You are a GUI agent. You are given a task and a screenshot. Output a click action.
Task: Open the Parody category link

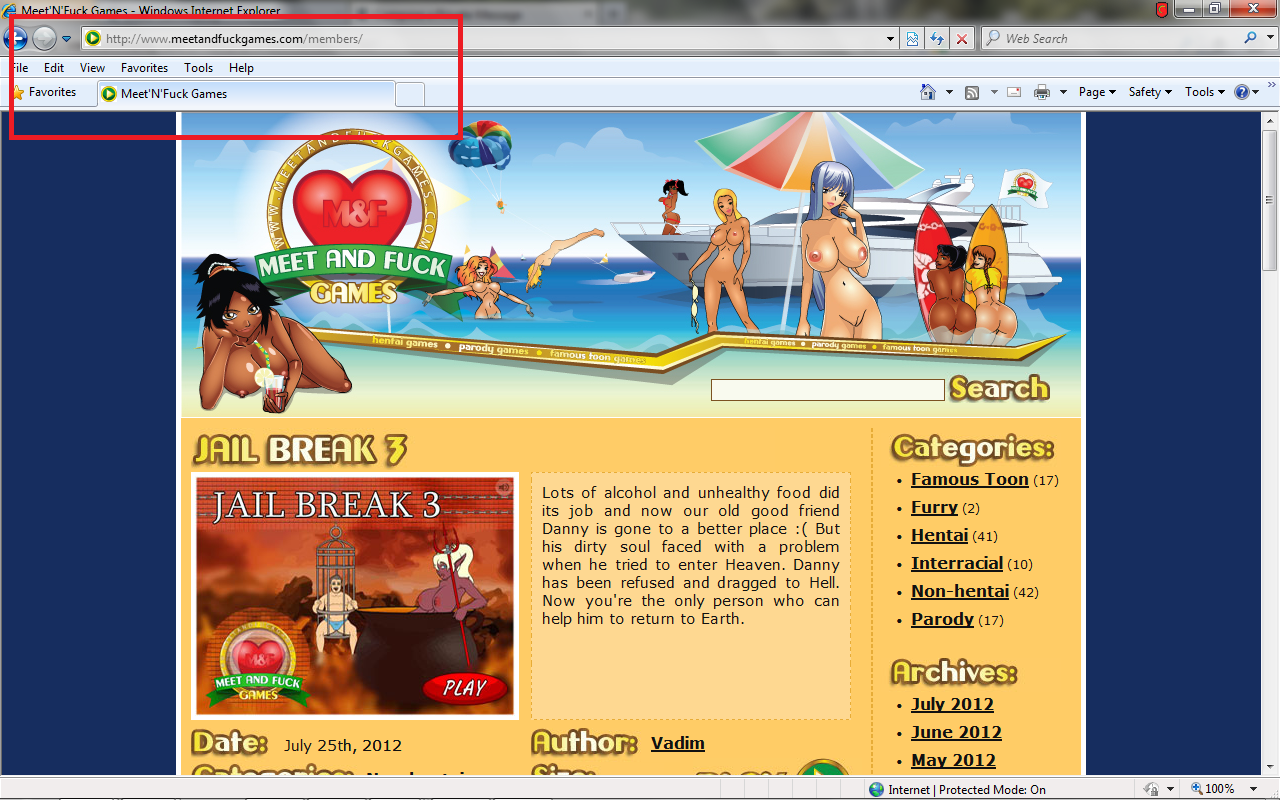point(942,619)
